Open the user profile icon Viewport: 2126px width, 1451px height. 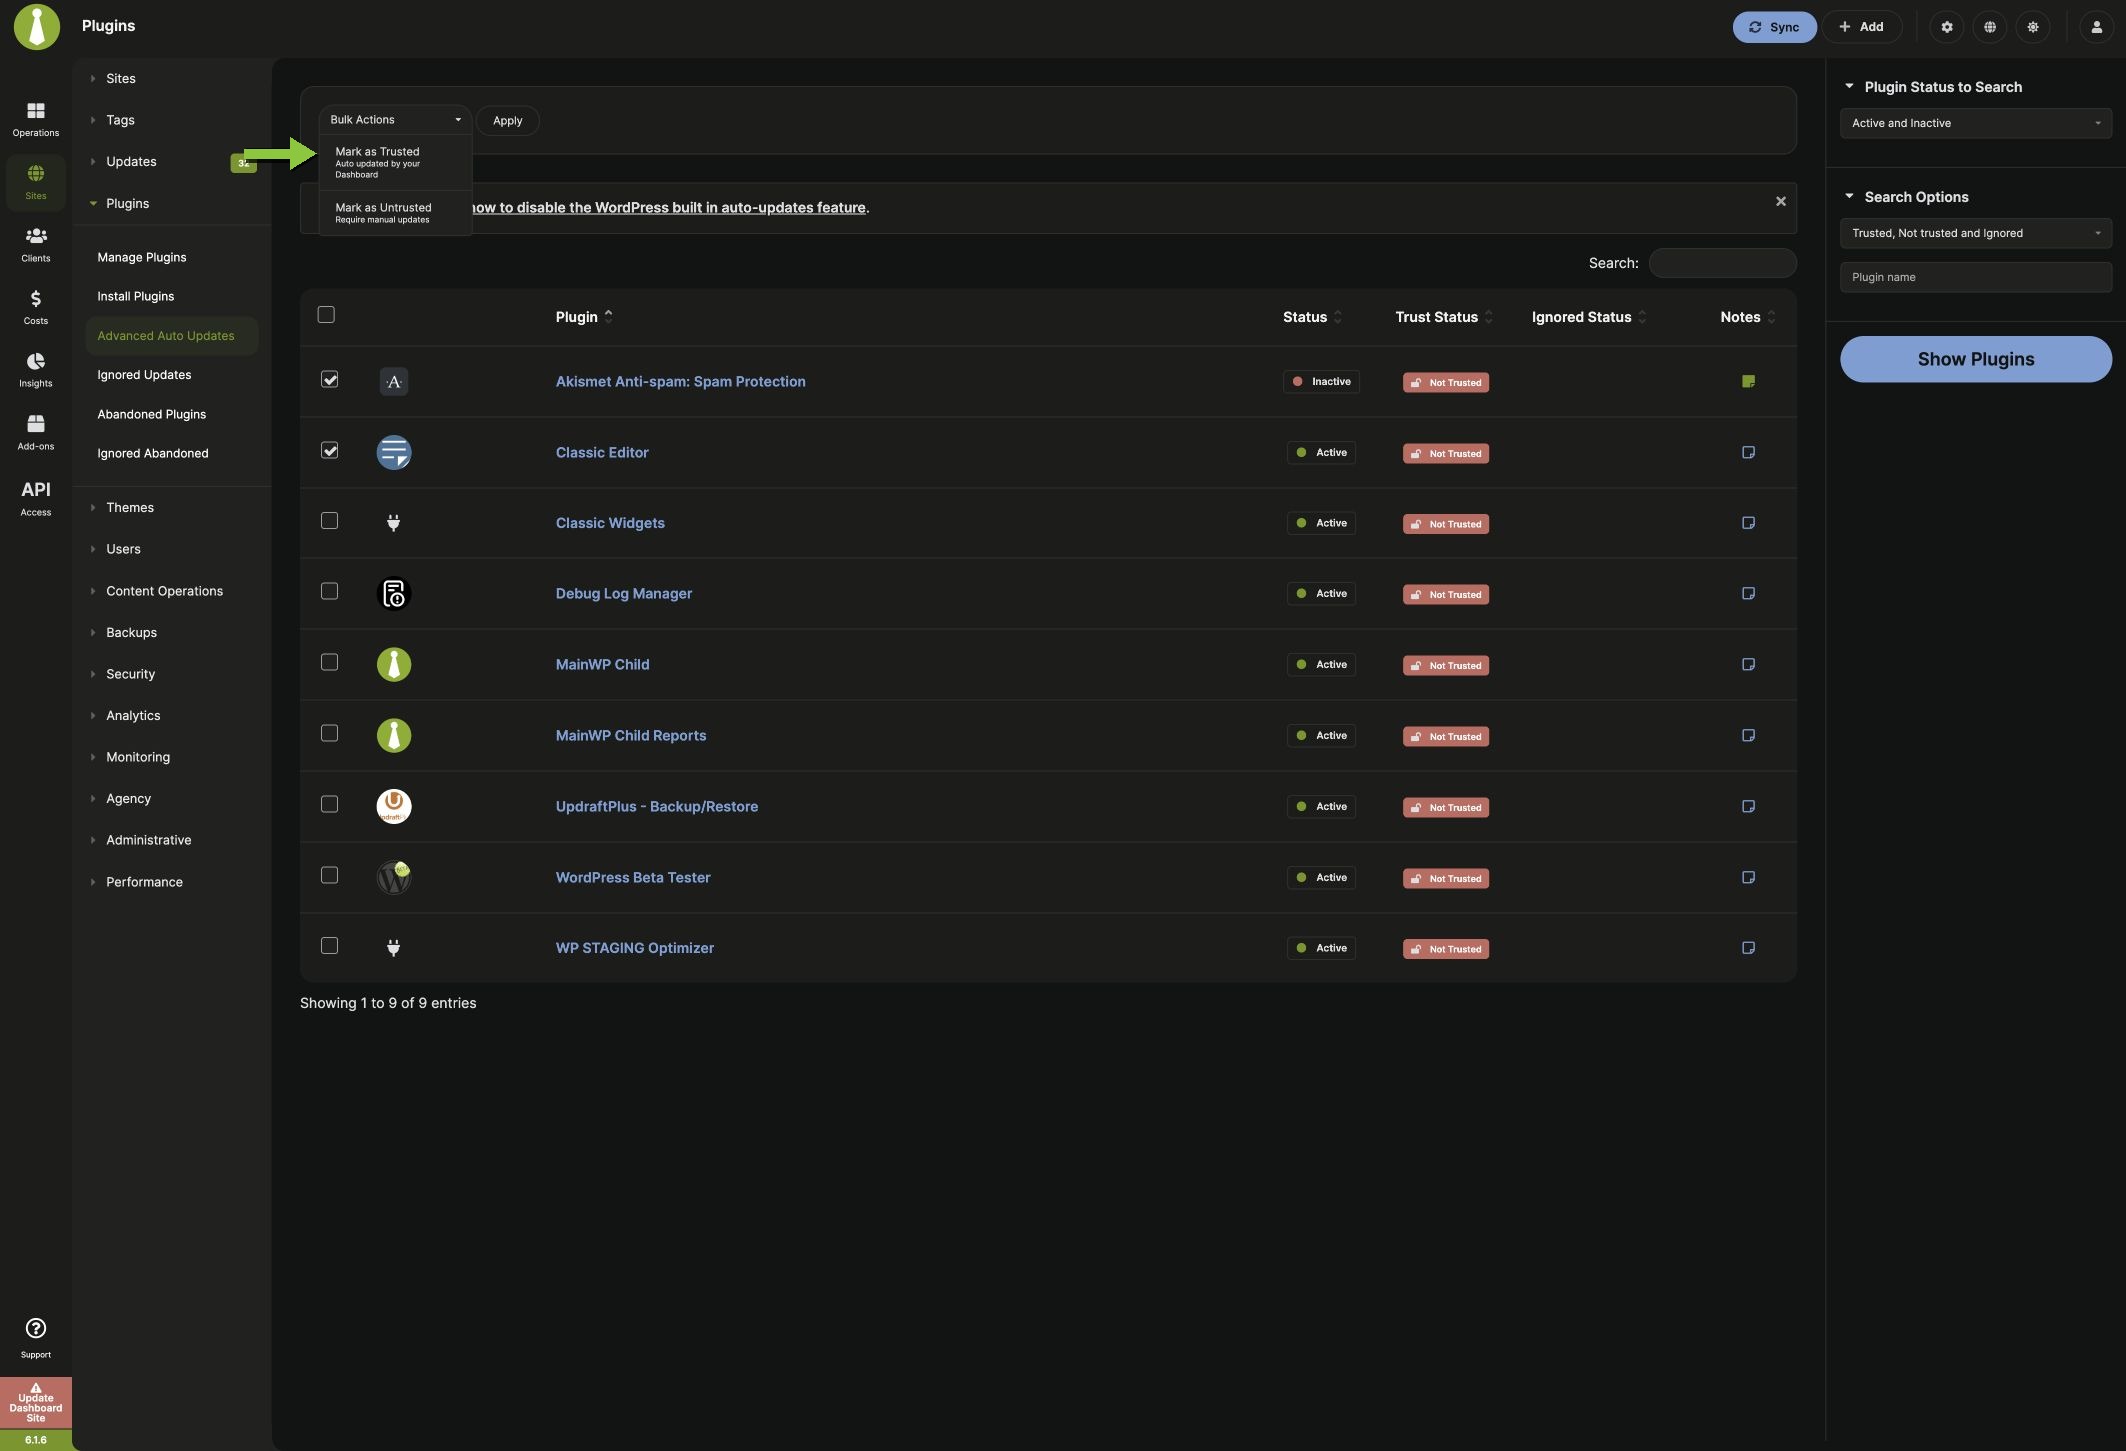tap(2096, 27)
